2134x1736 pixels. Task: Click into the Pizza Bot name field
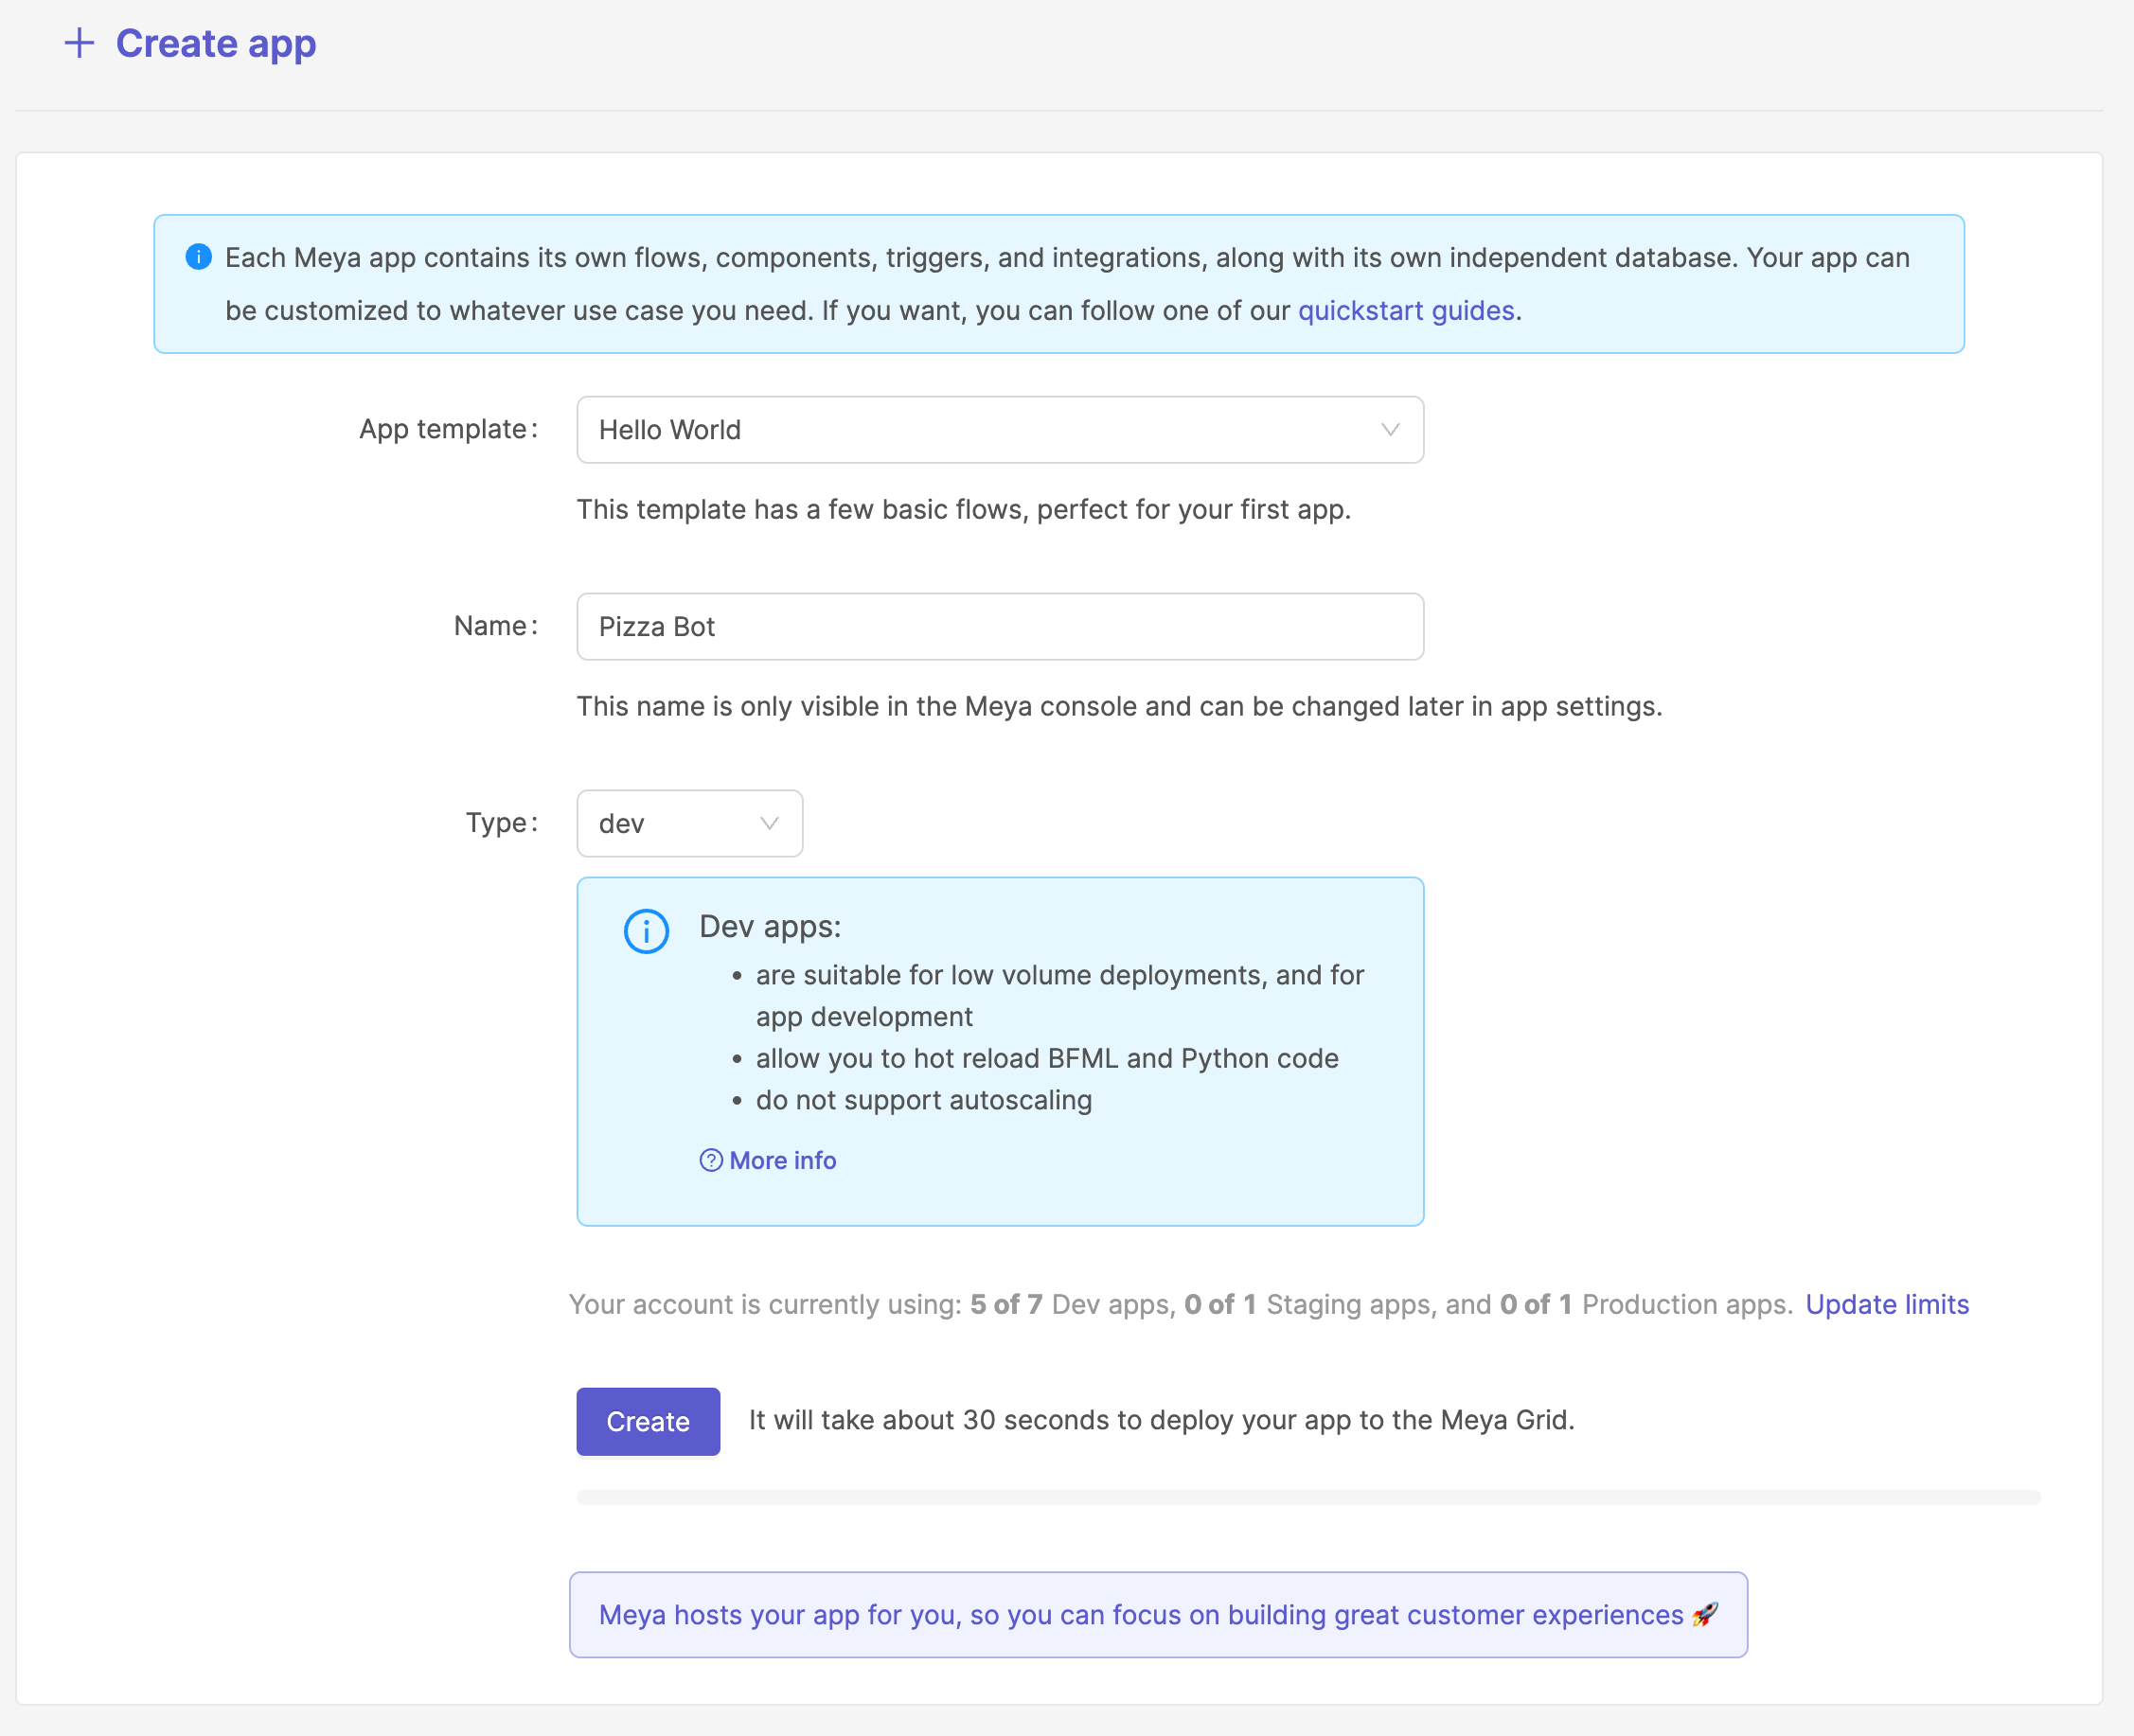click(1000, 627)
